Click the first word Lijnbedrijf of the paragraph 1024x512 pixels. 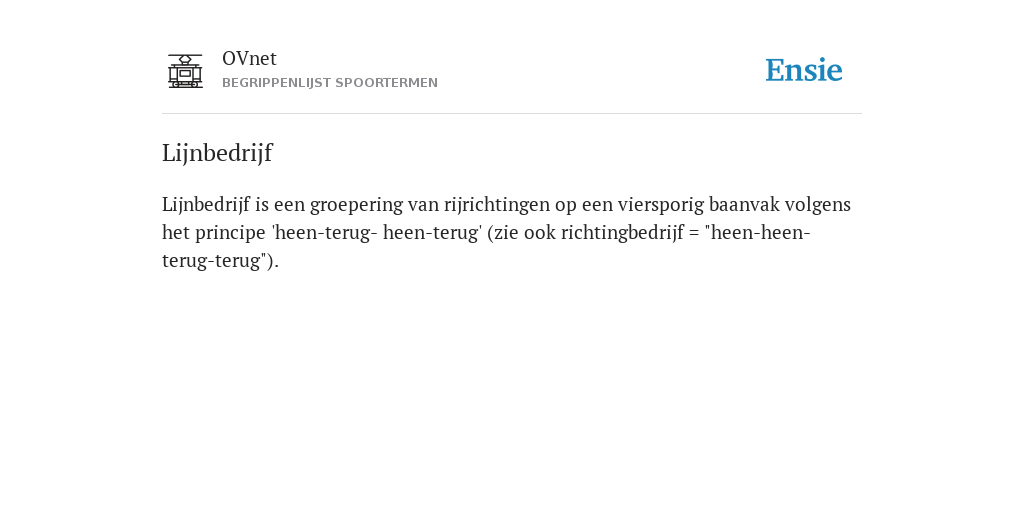[206, 204]
